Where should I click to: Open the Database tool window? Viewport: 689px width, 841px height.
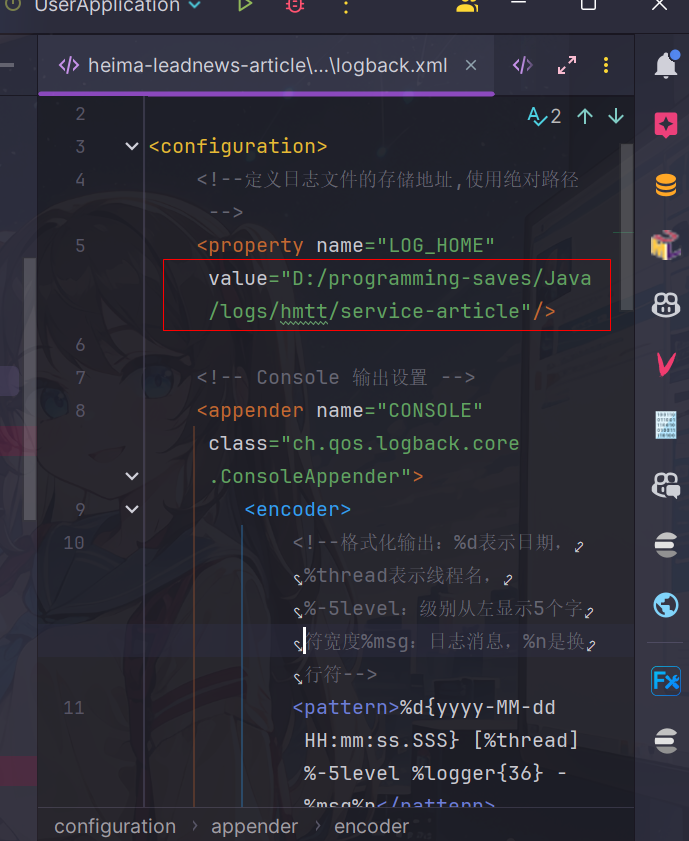(666, 186)
